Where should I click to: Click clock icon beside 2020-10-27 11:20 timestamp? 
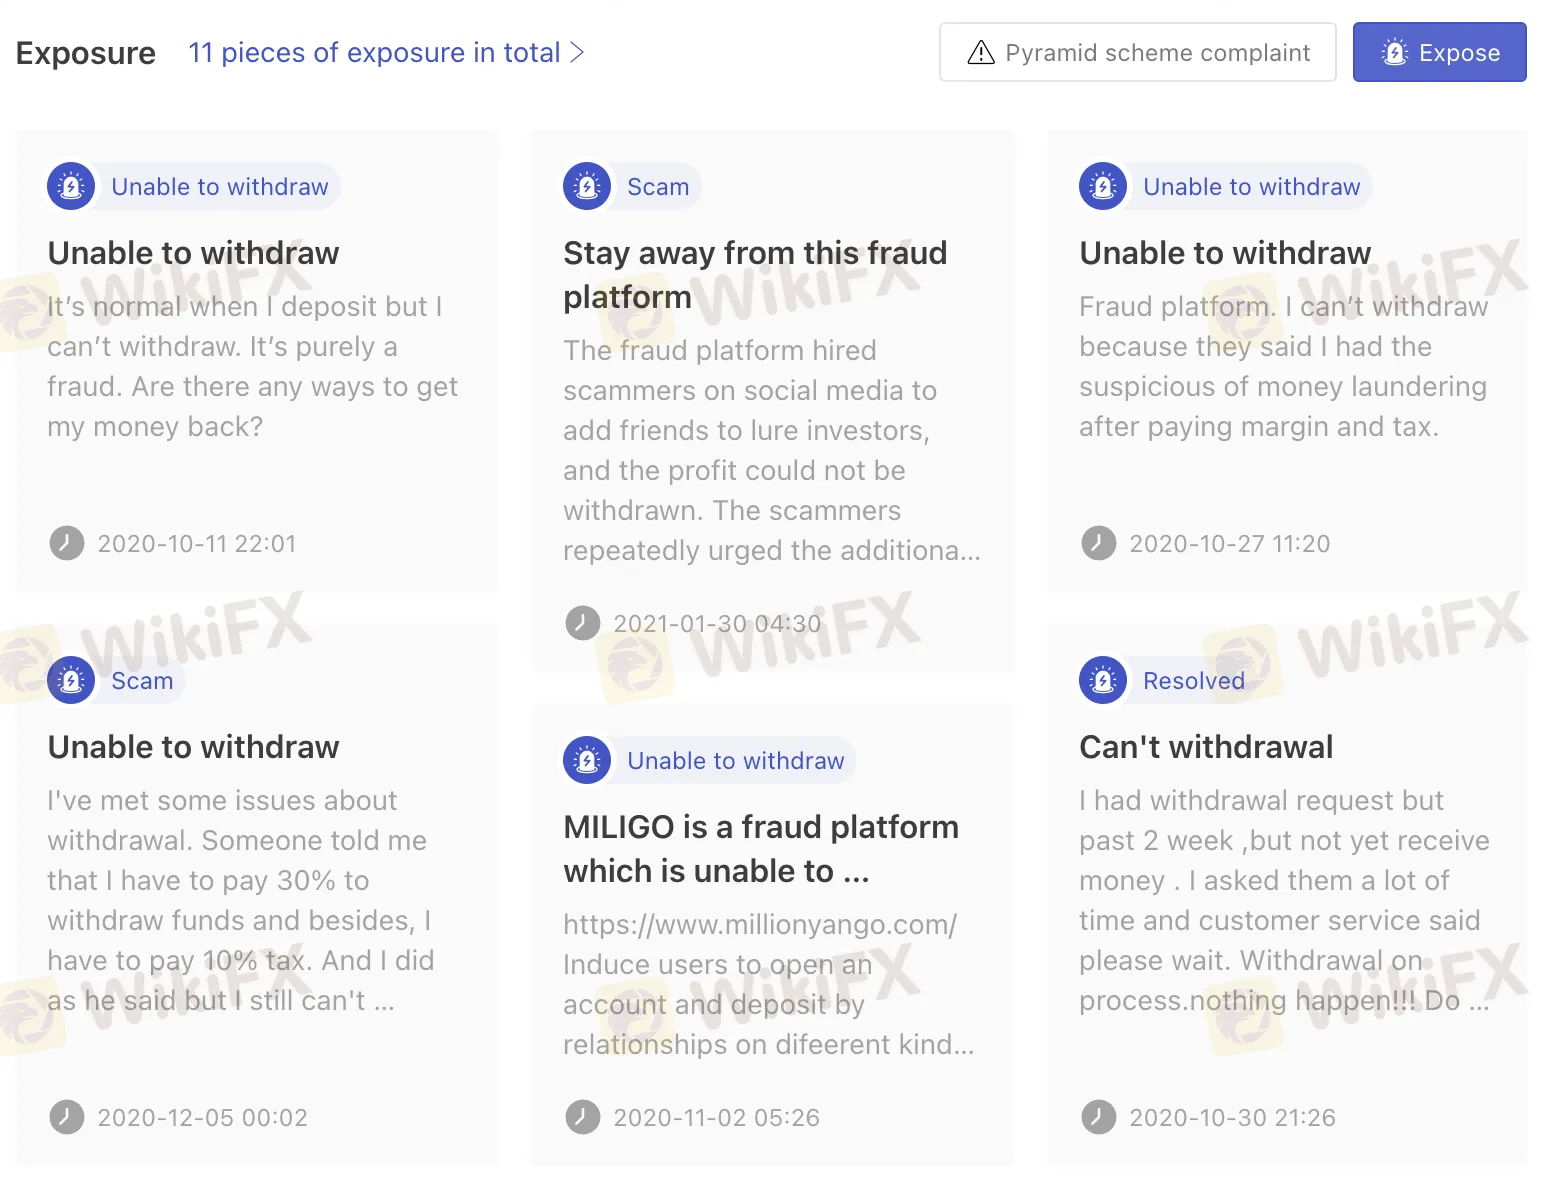point(1098,544)
